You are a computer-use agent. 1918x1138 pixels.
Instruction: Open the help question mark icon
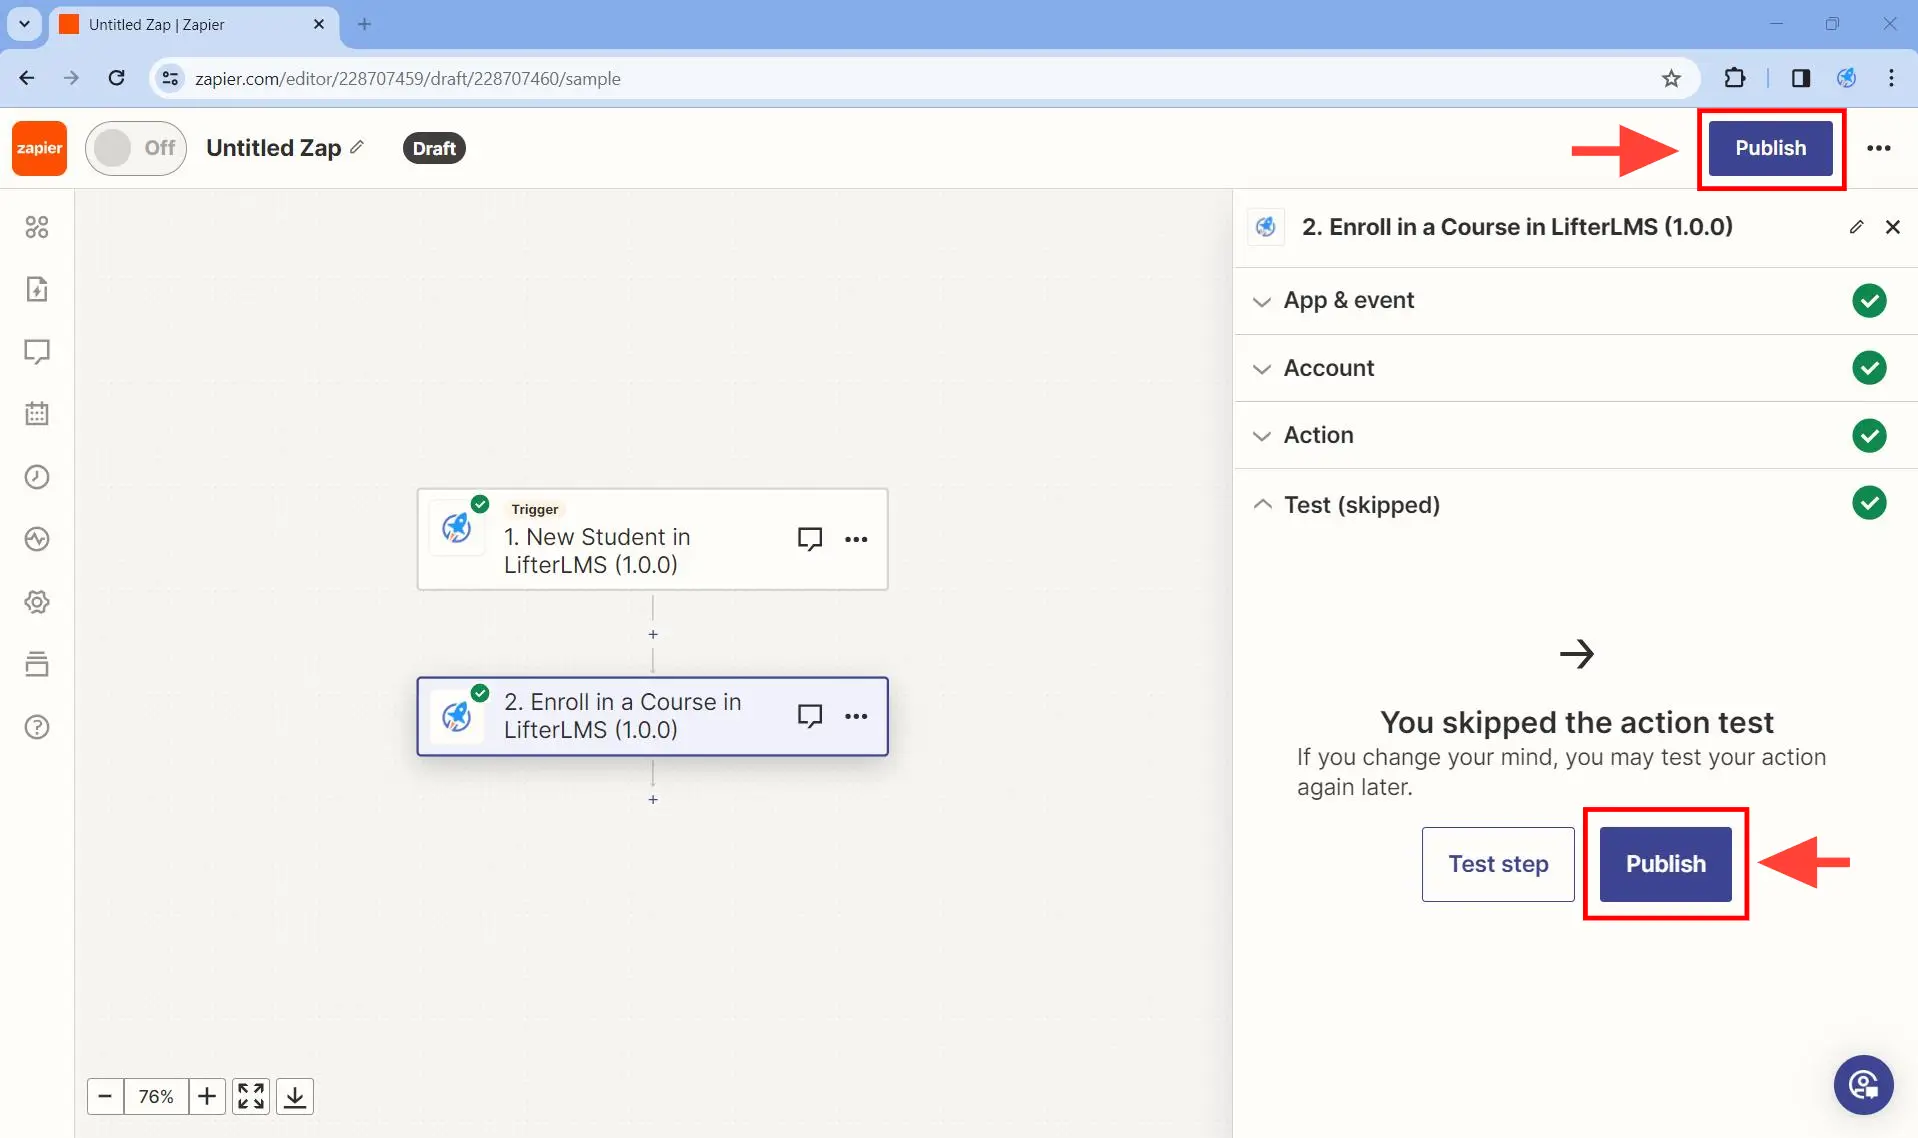pyautogui.click(x=37, y=727)
